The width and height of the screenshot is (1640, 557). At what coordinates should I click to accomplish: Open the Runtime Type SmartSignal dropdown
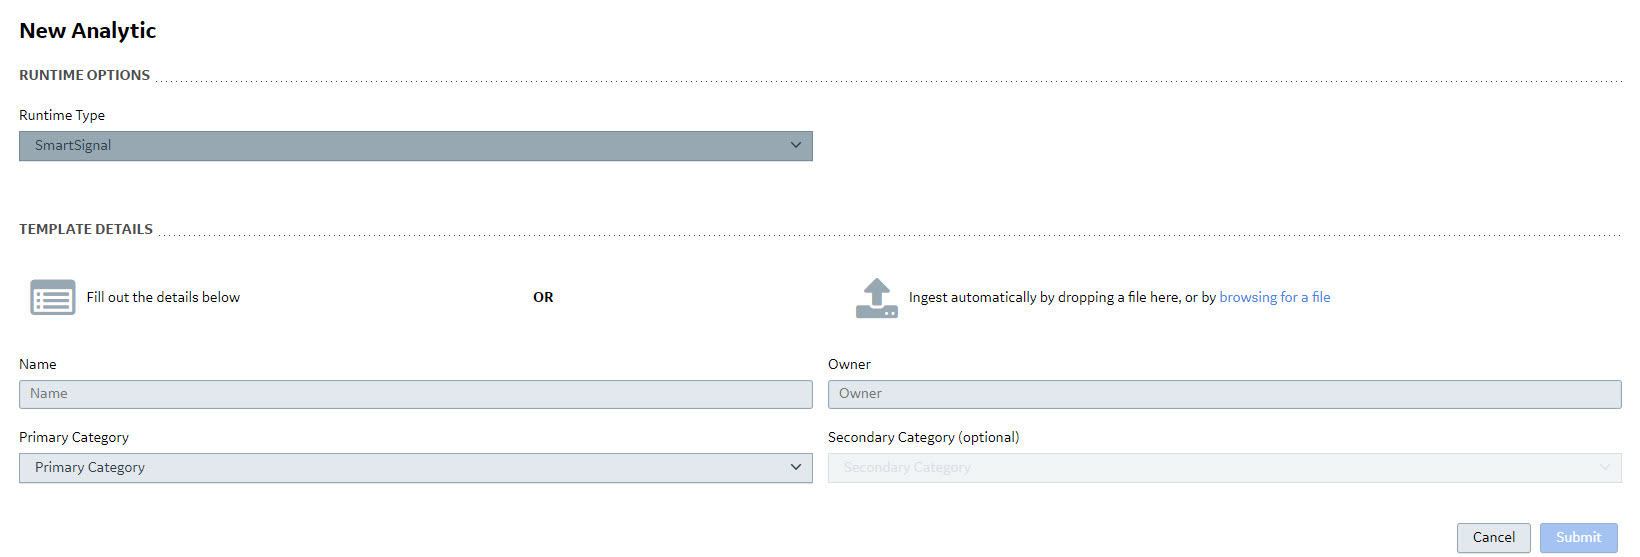tap(416, 146)
